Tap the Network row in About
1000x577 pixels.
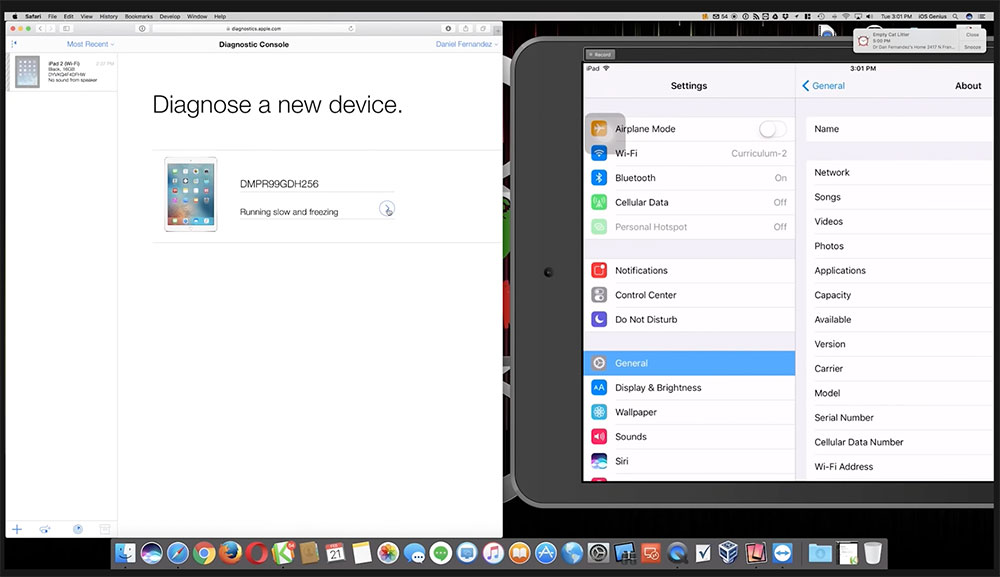(900, 172)
